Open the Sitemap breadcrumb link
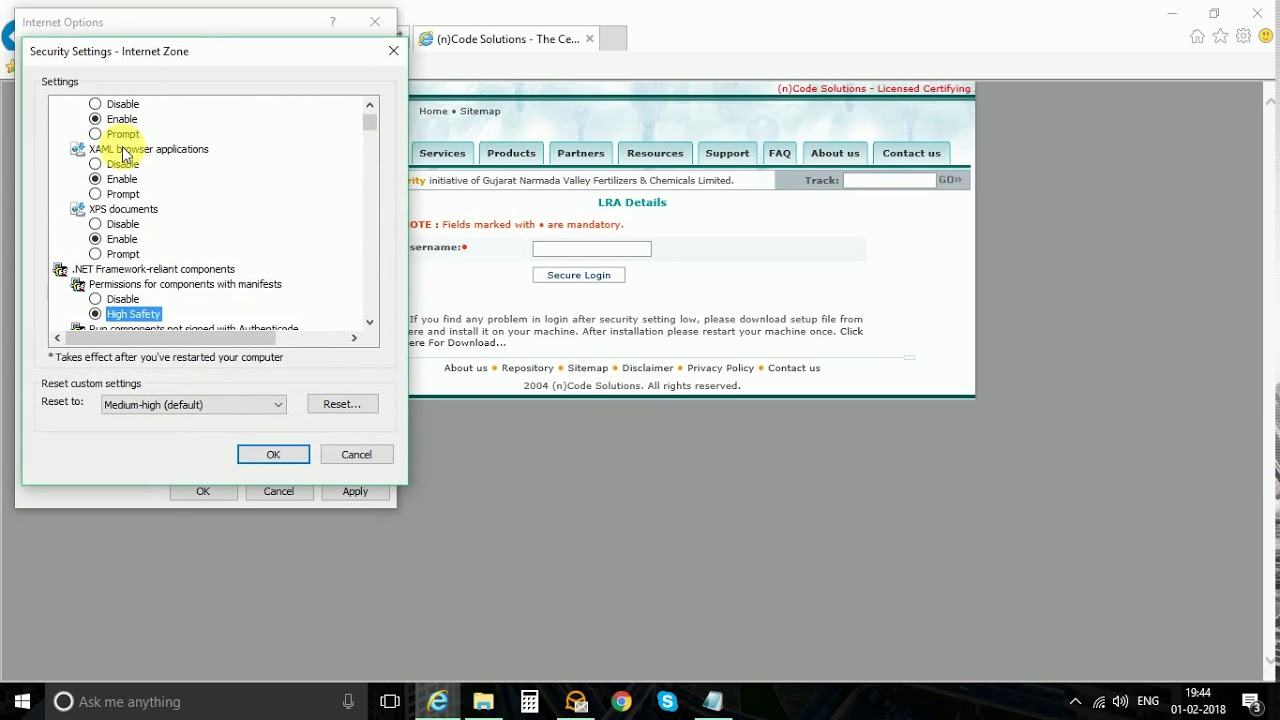The height and width of the screenshot is (720, 1280). [480, 111]
